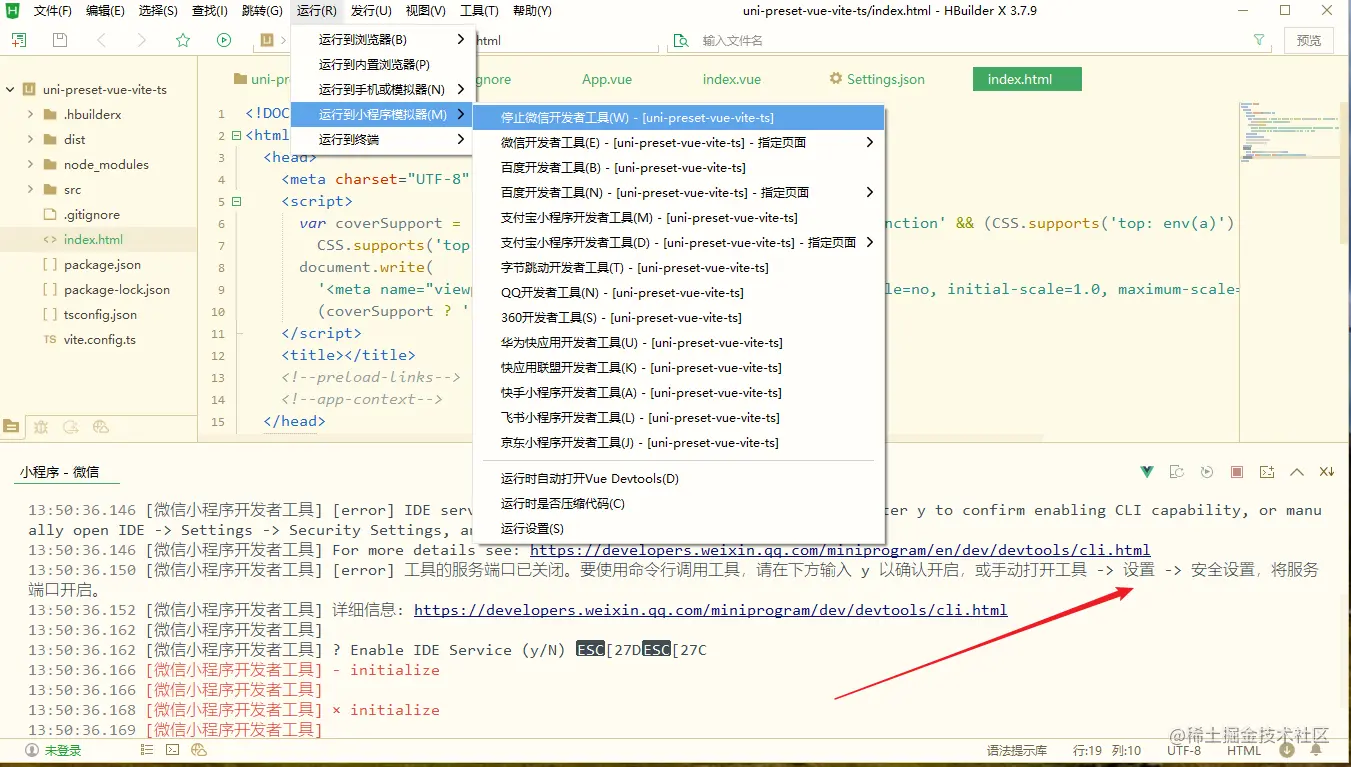
Task: Switch to the App.vue tab
Action: [607, 80]
